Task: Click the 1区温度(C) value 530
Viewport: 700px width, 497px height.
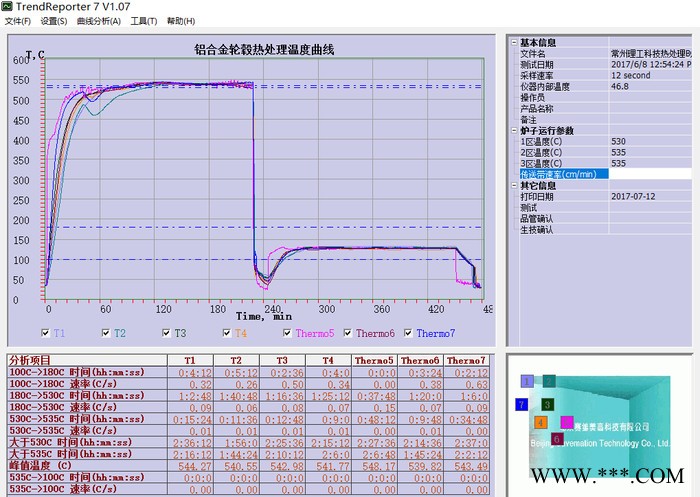Action: pyautogui.click(x=650, y=142)
